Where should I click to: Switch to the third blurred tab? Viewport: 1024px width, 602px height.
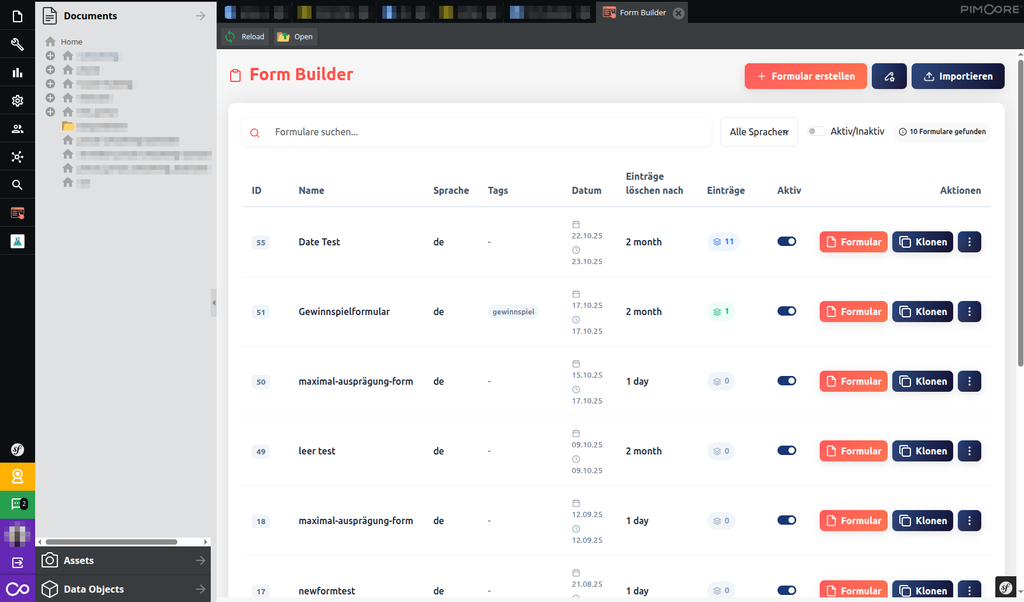coord(406,12)
